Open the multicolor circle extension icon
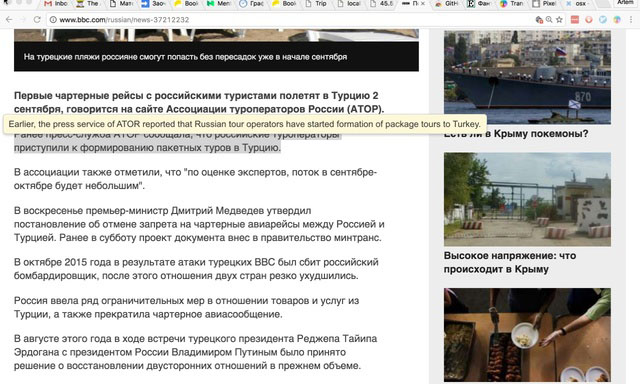640x384 pixels. pyautogui.click(x=617, y=20)
